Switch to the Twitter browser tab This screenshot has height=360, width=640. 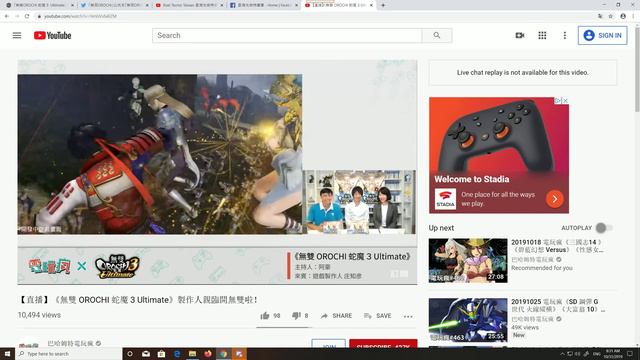click(113, 5)
